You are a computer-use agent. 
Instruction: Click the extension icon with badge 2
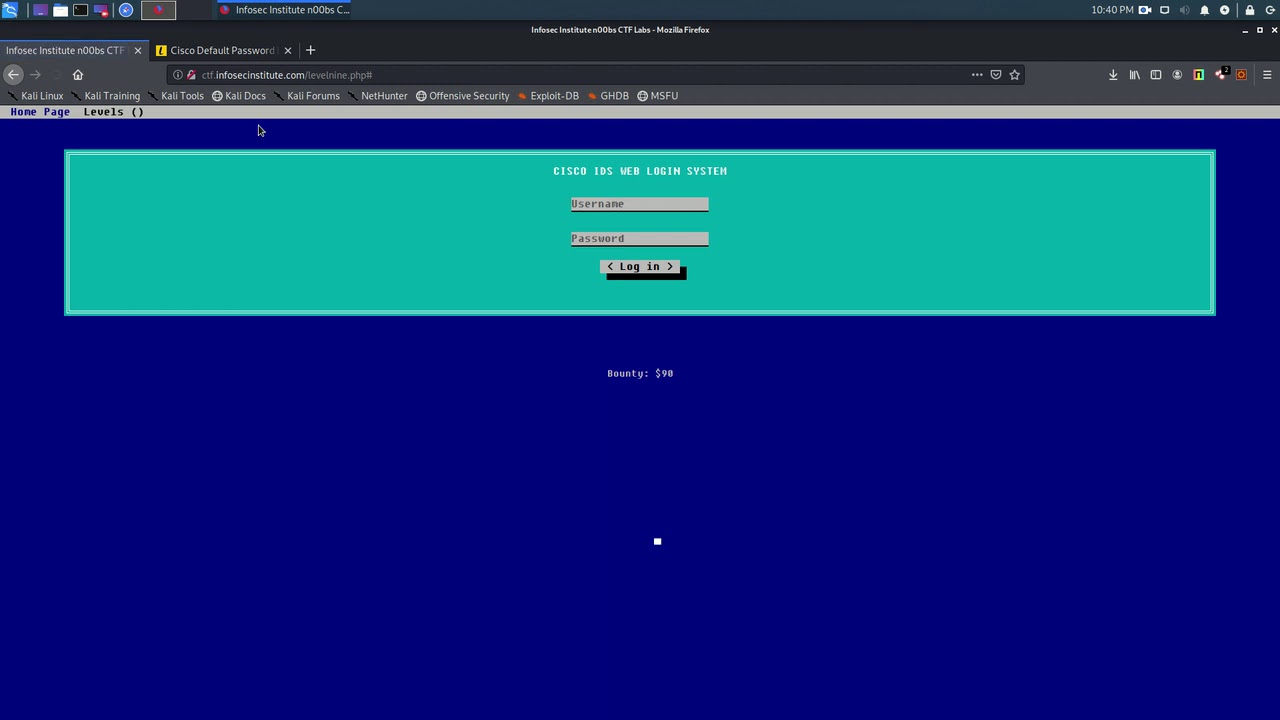coord(1221,75)
